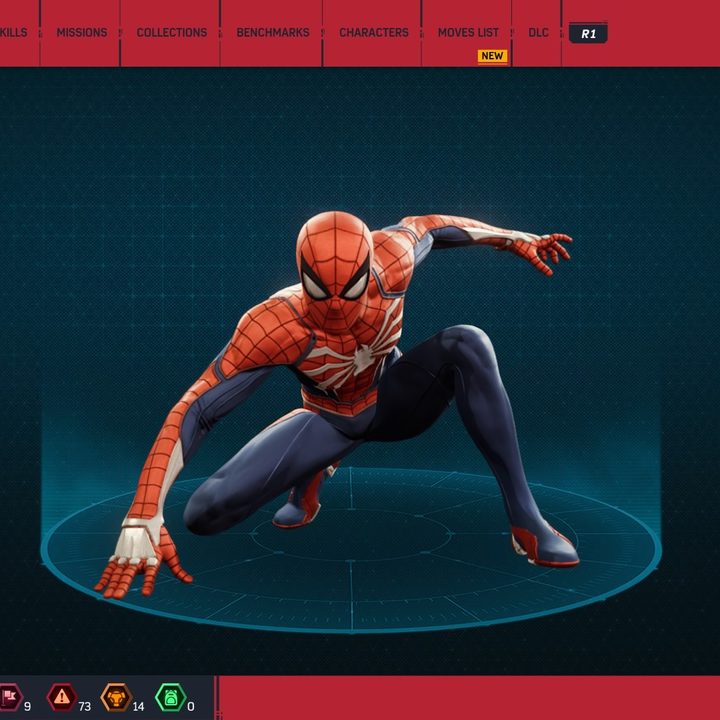Go to the Characters tab
The image size is (720, 720).
(374, 33)
